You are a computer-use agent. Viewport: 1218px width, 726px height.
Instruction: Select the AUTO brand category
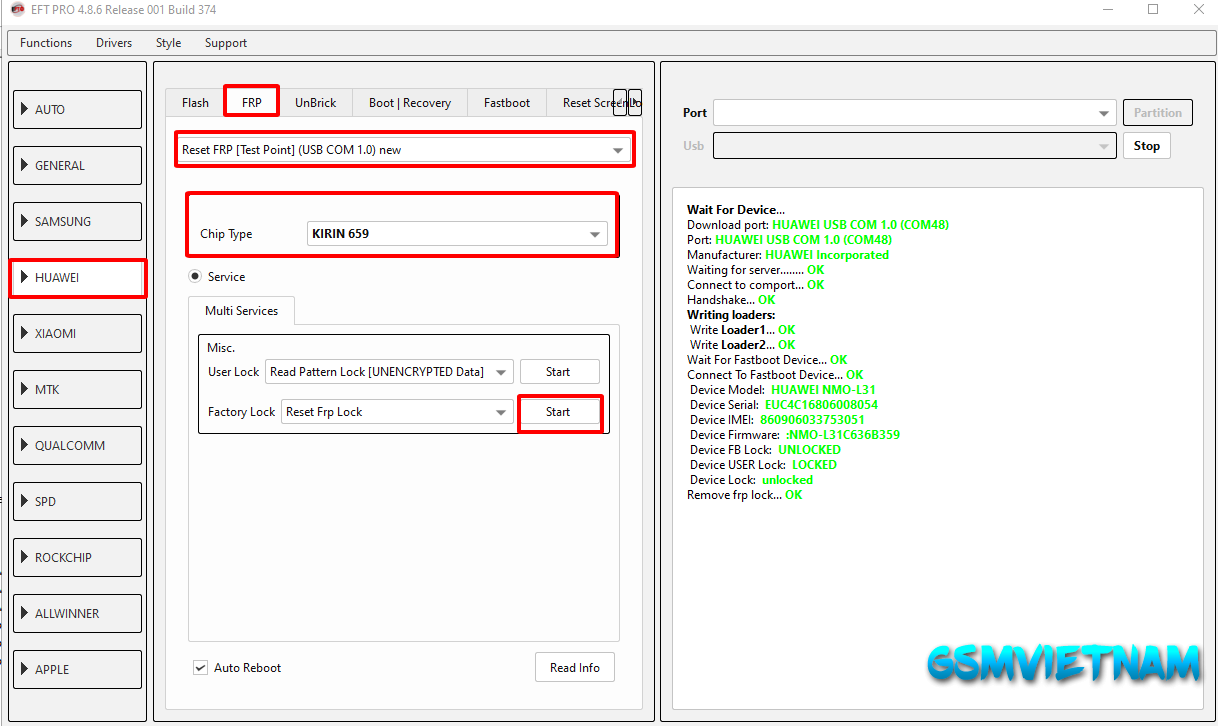tap(78, 109)
